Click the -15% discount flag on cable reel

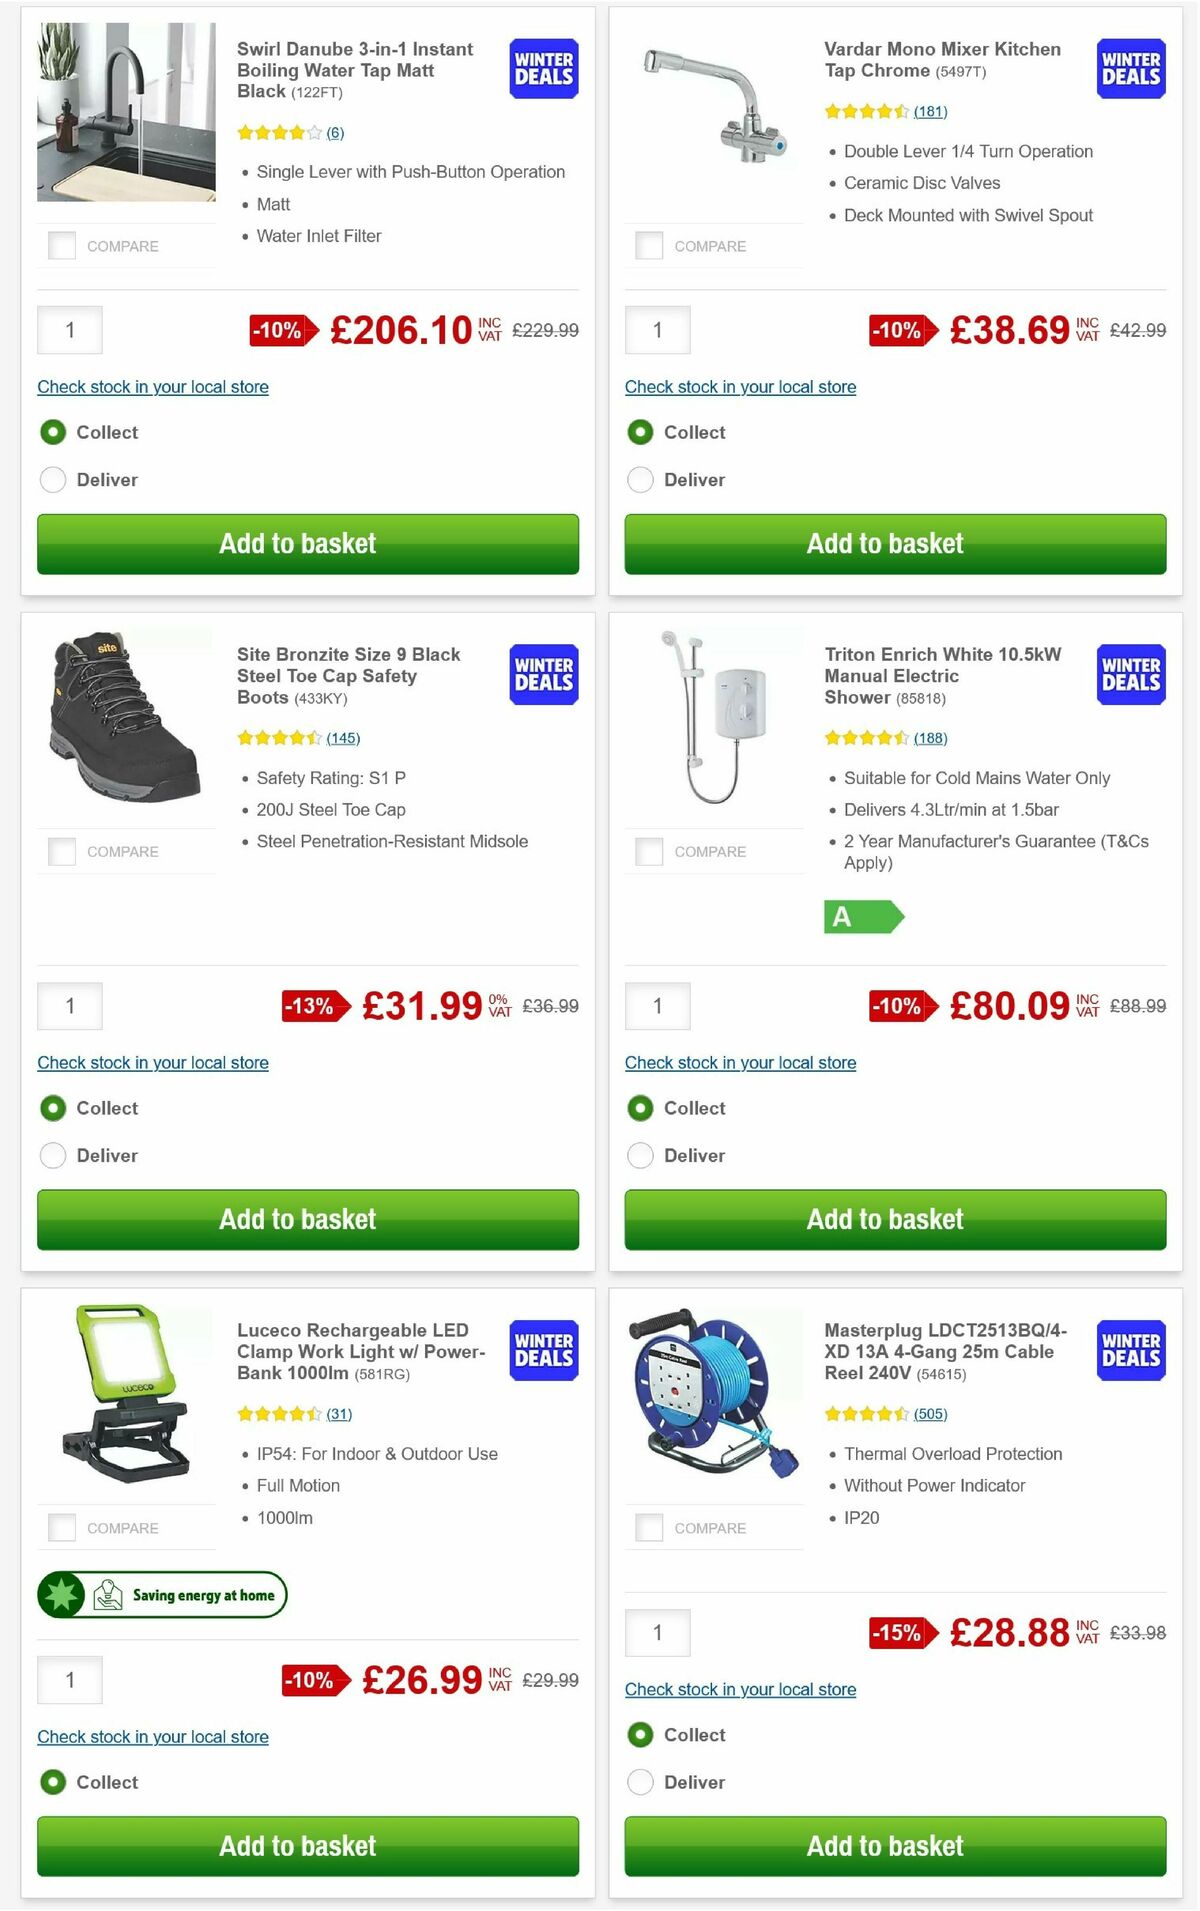click(897, 1634)
